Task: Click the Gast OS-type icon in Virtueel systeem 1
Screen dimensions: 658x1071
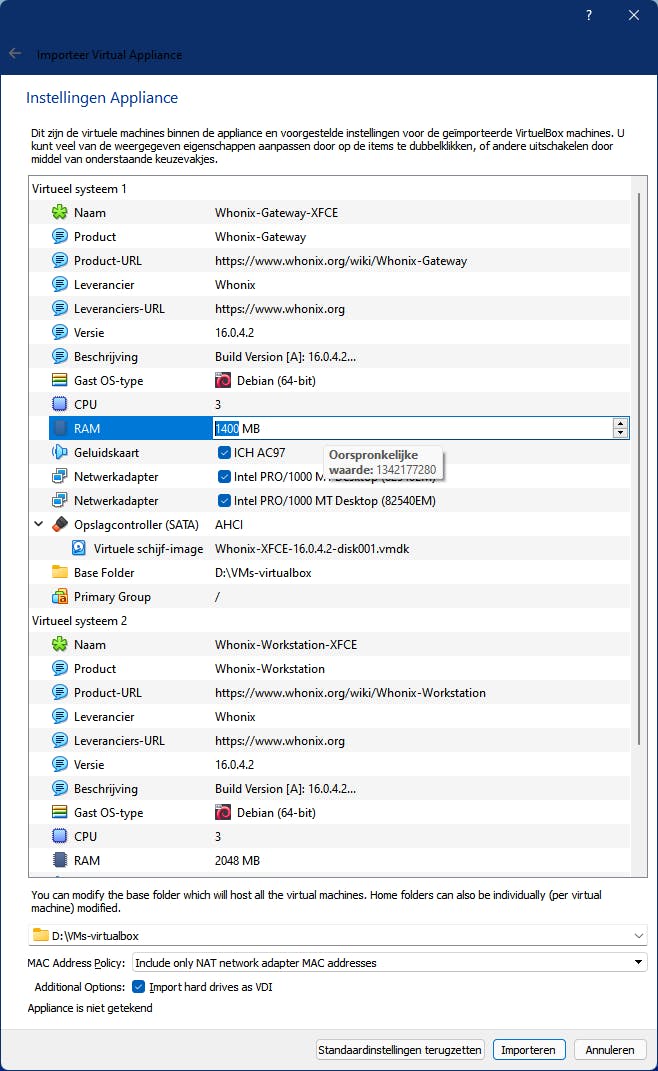Action: (x=60, y=380)
